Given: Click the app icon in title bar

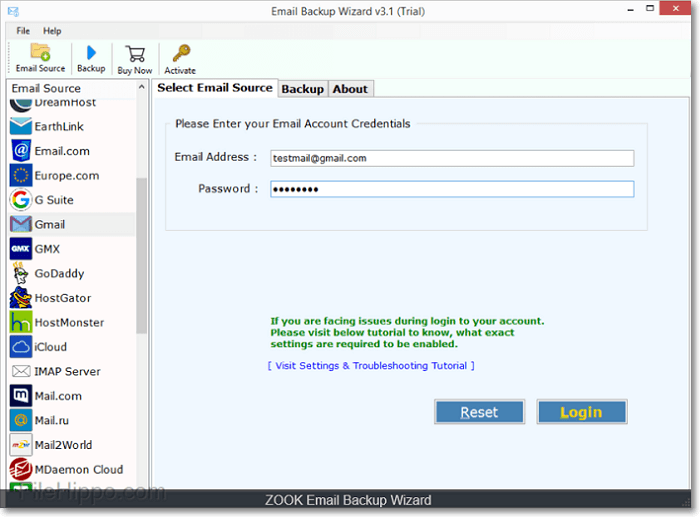Looking at the screenshot, I should point(13,11).
